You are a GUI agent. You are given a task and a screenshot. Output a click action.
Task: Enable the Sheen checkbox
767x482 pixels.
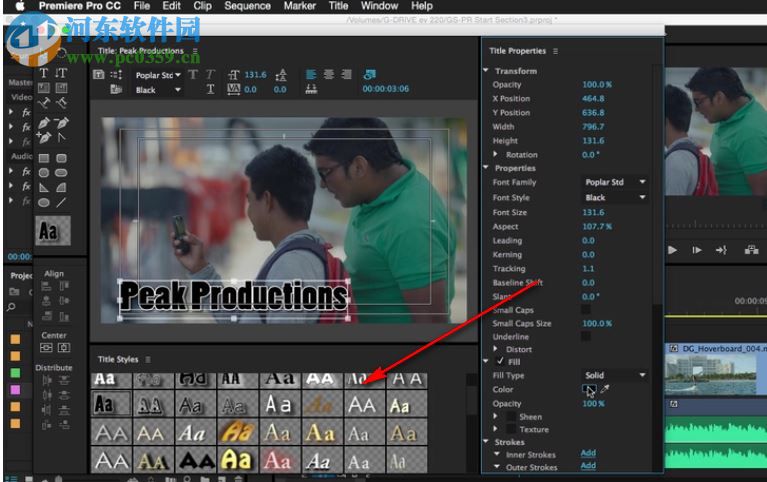(x=511, y=416)
